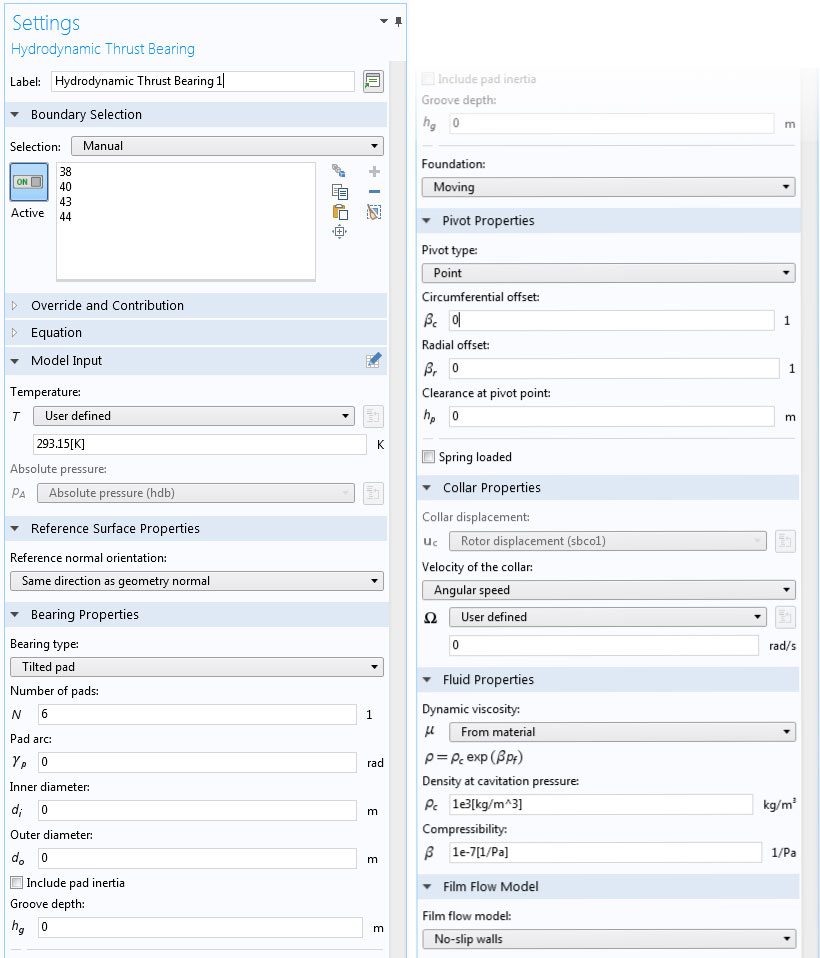Toggle the Active selection ON switch
Image resolution: width=820 pixels, height=958 pixels.
pos(28,182)
